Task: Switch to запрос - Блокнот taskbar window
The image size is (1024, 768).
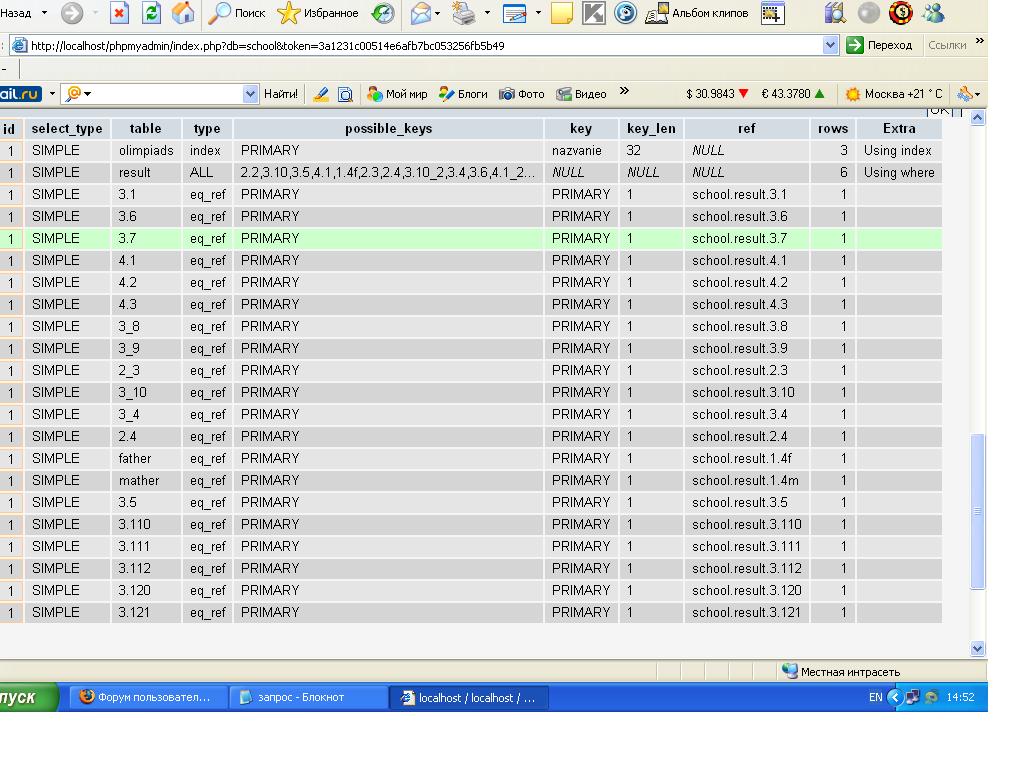Action: click(x=309, y=698)
